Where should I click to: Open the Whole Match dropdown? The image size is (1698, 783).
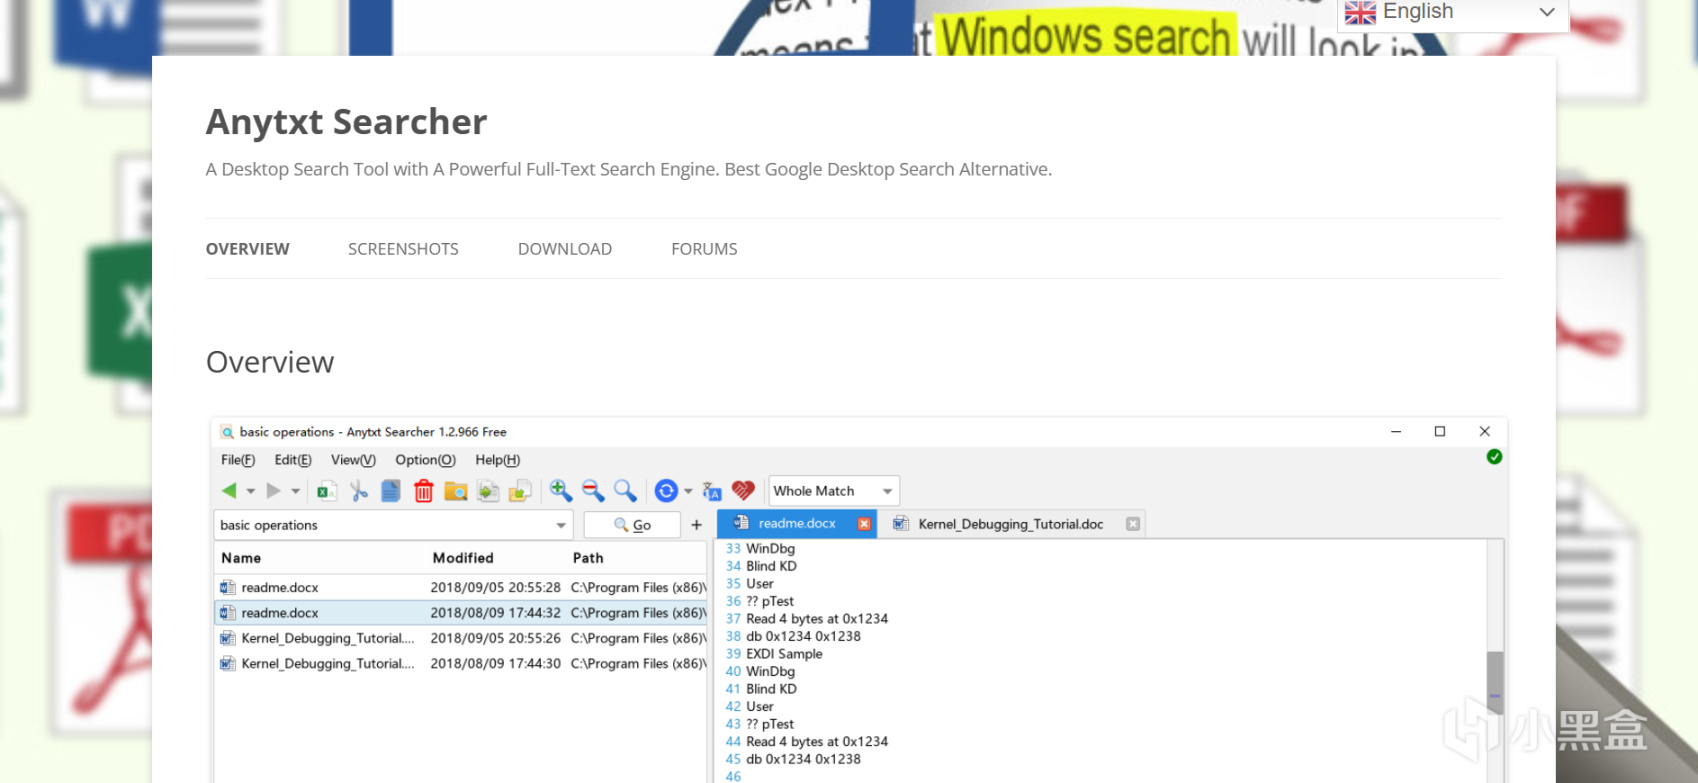tap(834, 491)
